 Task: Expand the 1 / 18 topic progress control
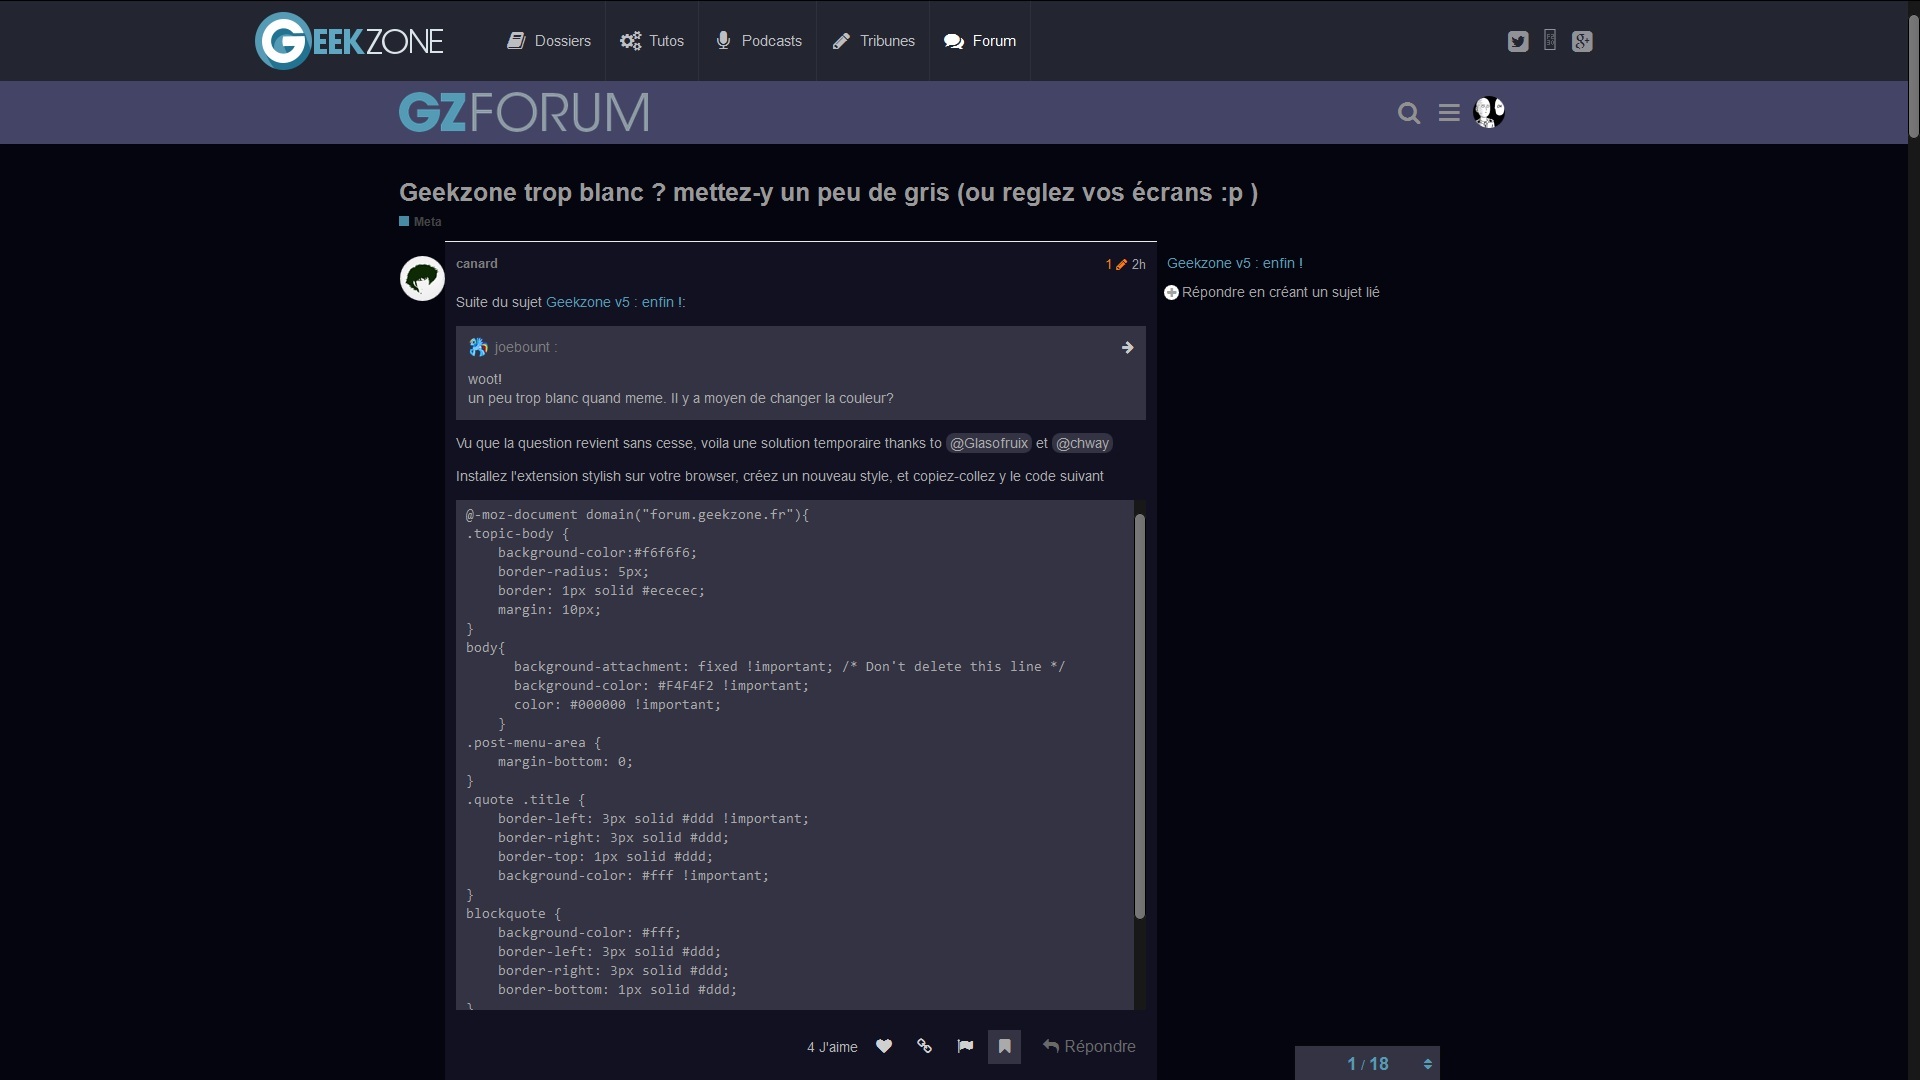click(x=1367, y=1063)
